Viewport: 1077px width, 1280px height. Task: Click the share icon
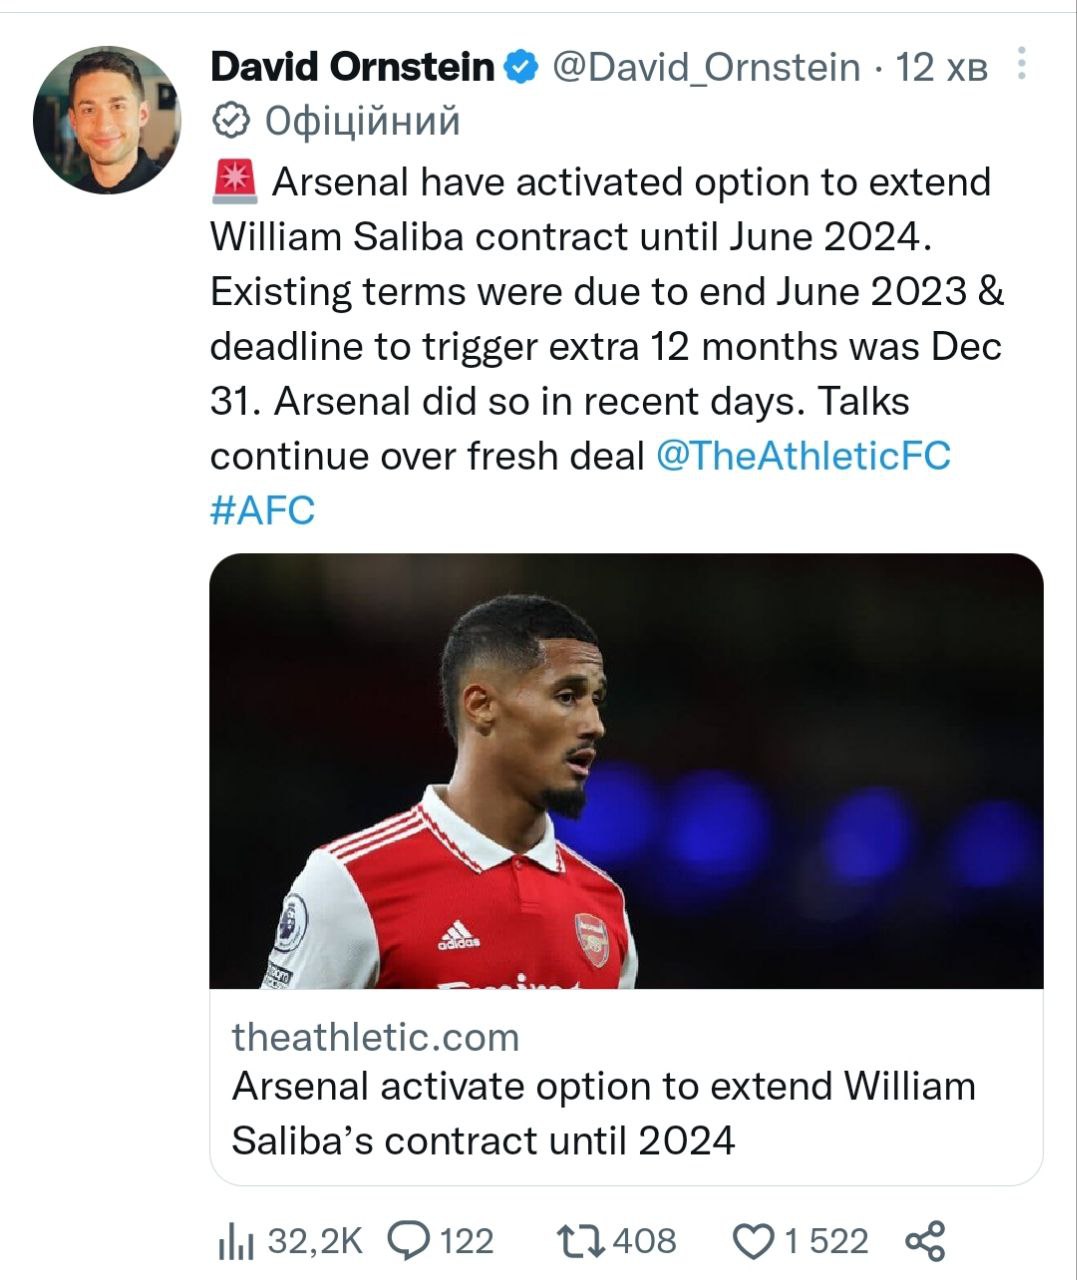pos(925,1241)
